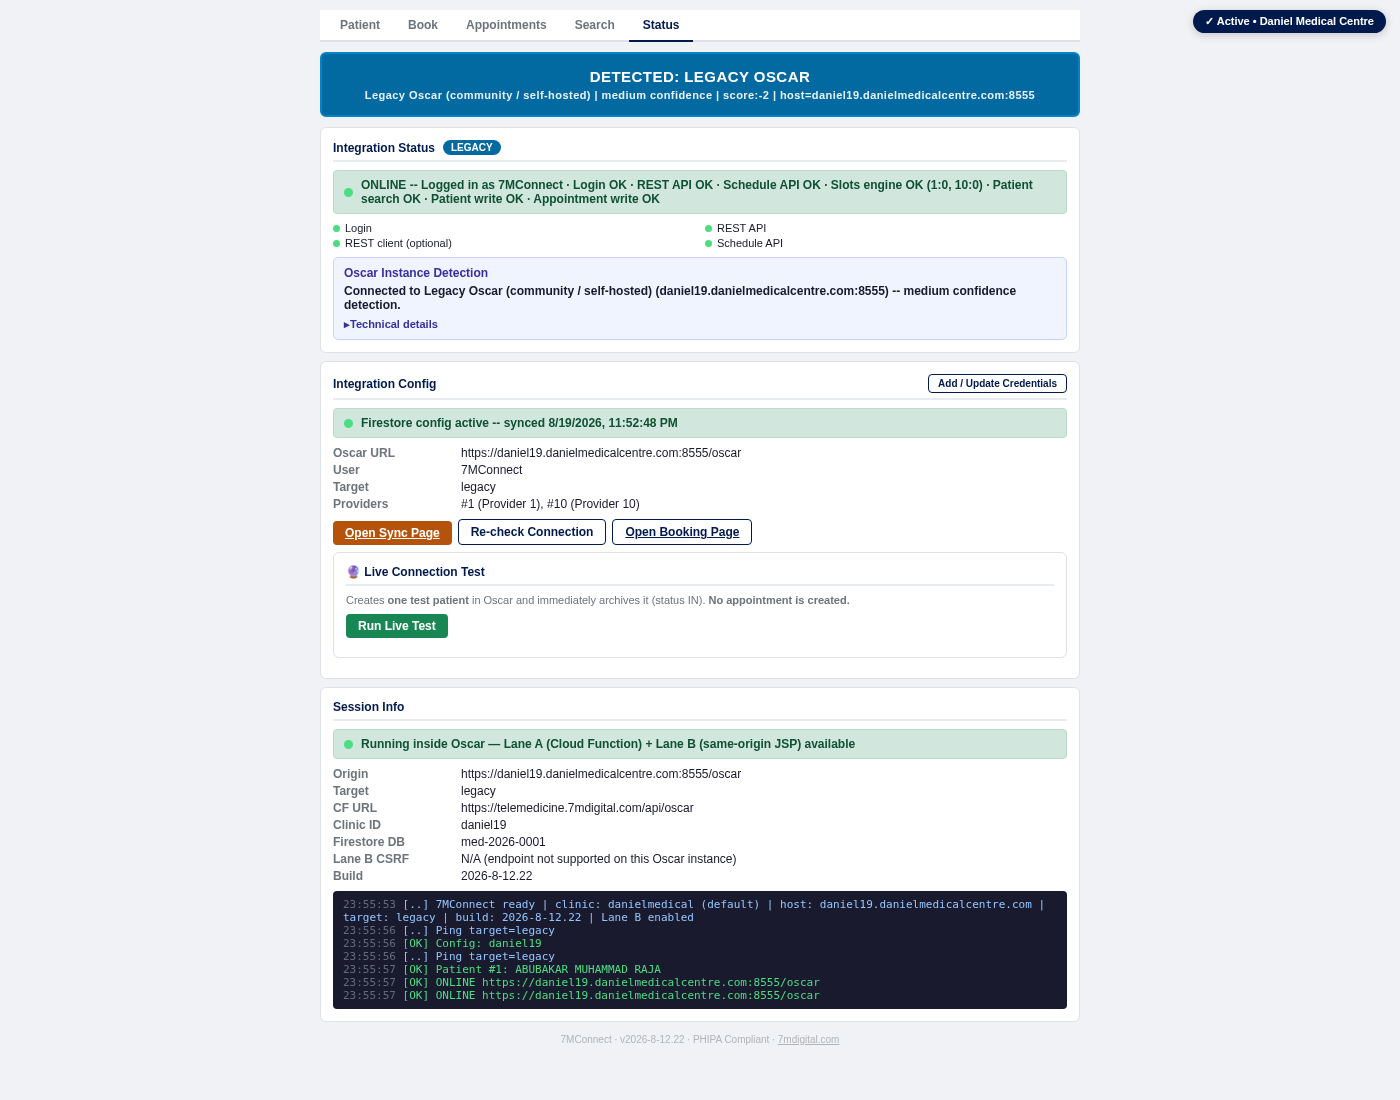Click green indicator in Firestore config banner
This screenshot has height=1100, width=1400.
(349, 423)
